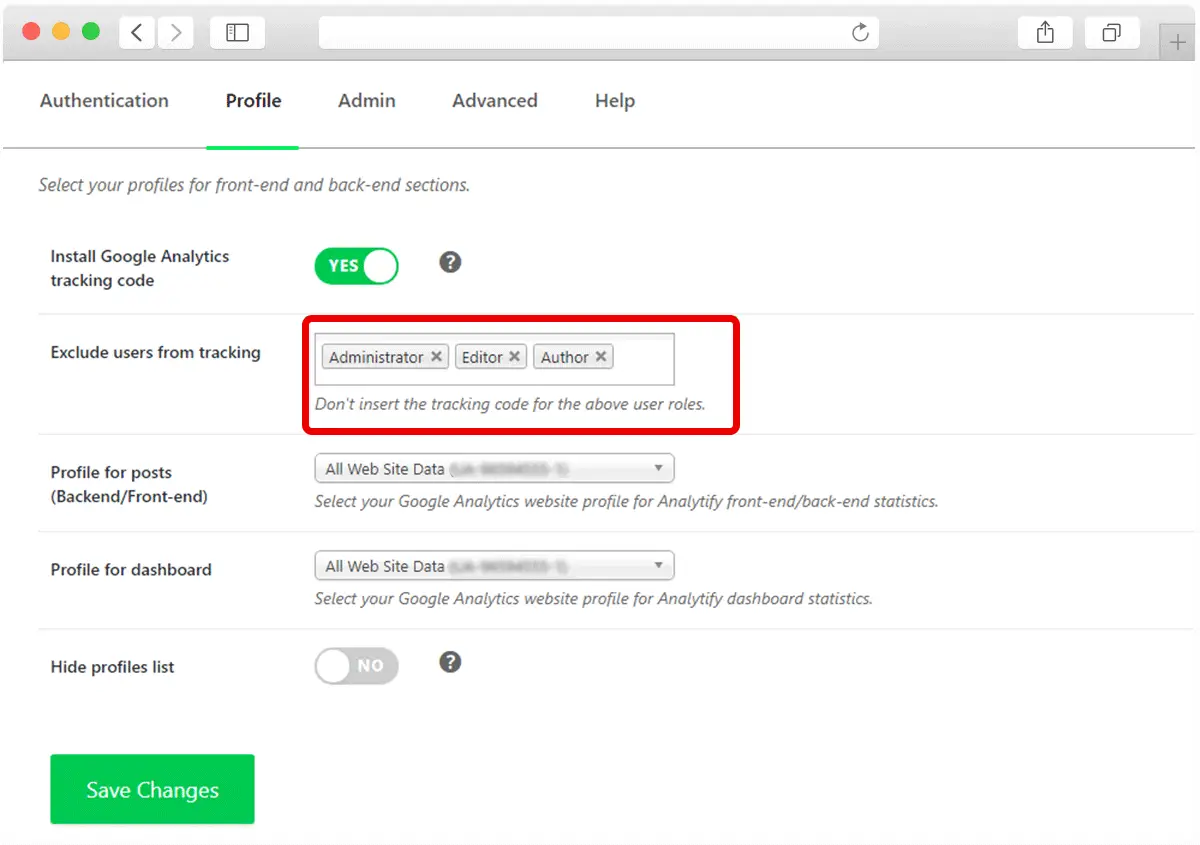Go forward using browser forward arrow
Screen dimensions: 1200x845
pyautogui.click(x=175, y=33)
